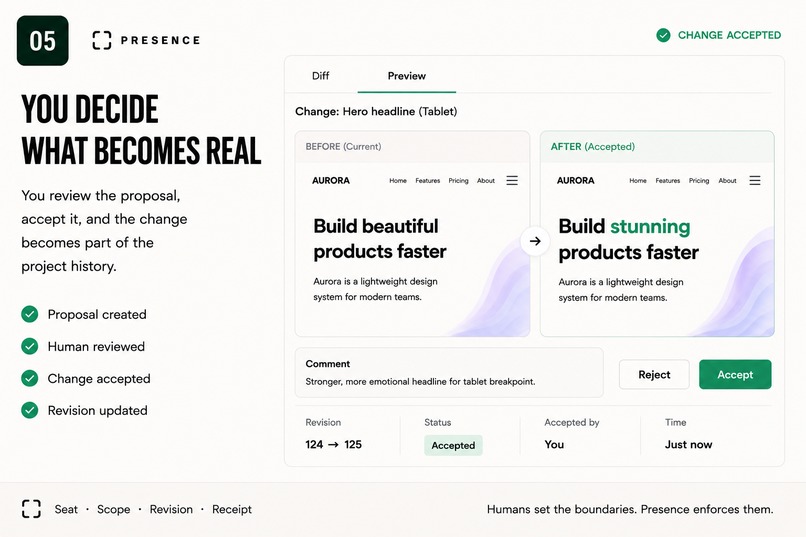Click the 'Just now' time value
Screen dimensions: 806x537
[x=688, y=445]
